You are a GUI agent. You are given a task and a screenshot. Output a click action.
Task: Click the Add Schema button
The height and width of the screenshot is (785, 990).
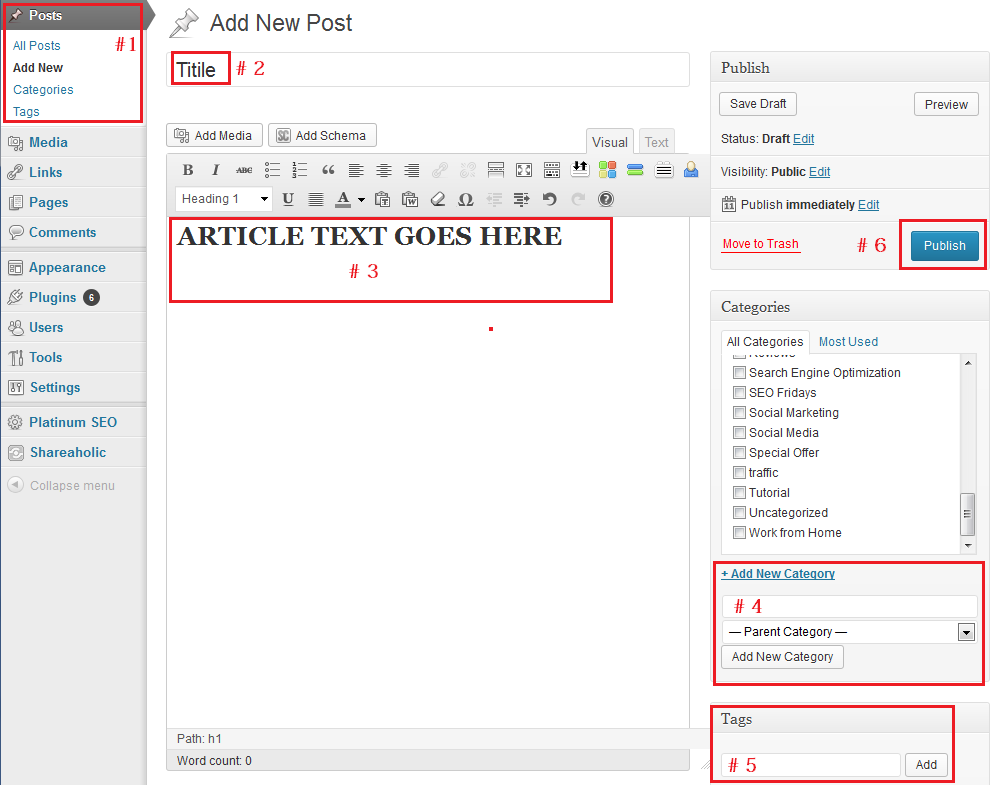(322, 136)
